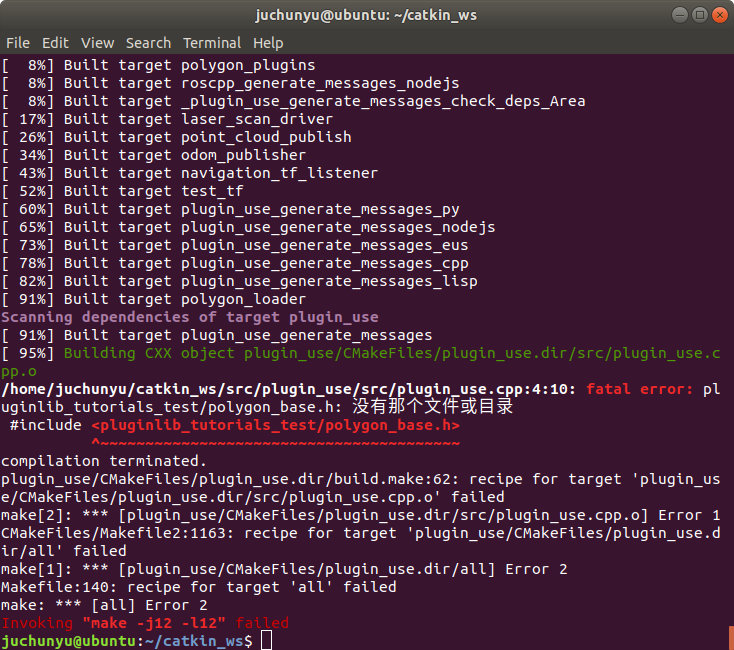The width and height of the screenshot is (734, 650).
Task: Click the green 'Building CXX object' line
Action: tap(360, 362)
